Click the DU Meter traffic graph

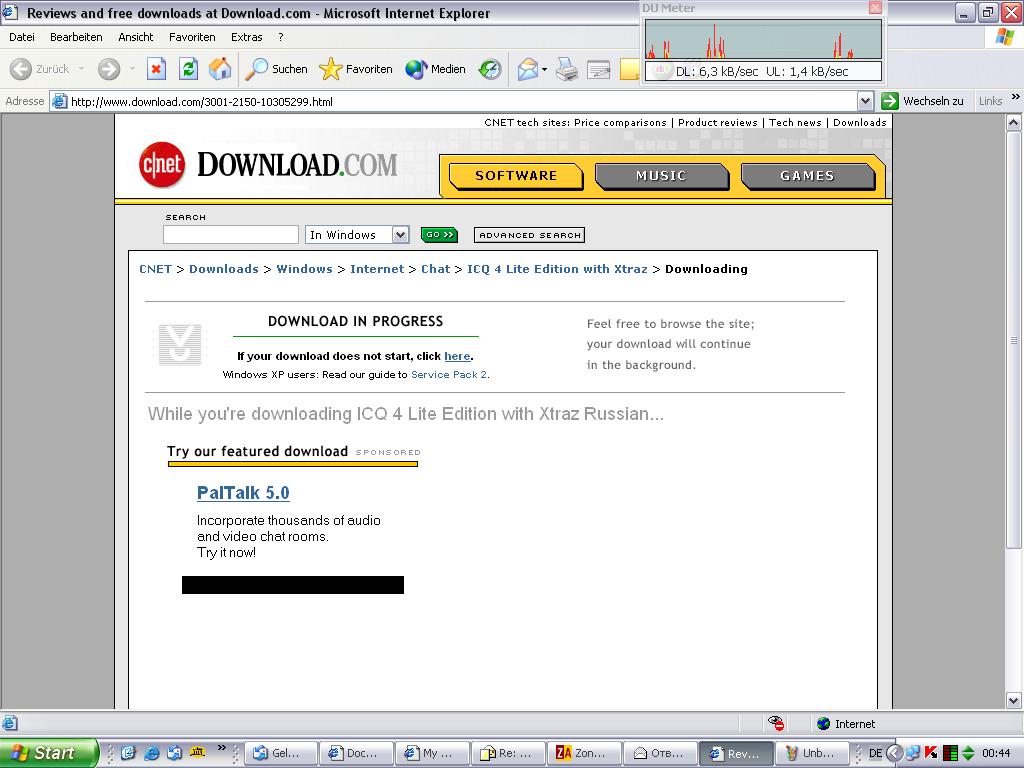point(763,39)
